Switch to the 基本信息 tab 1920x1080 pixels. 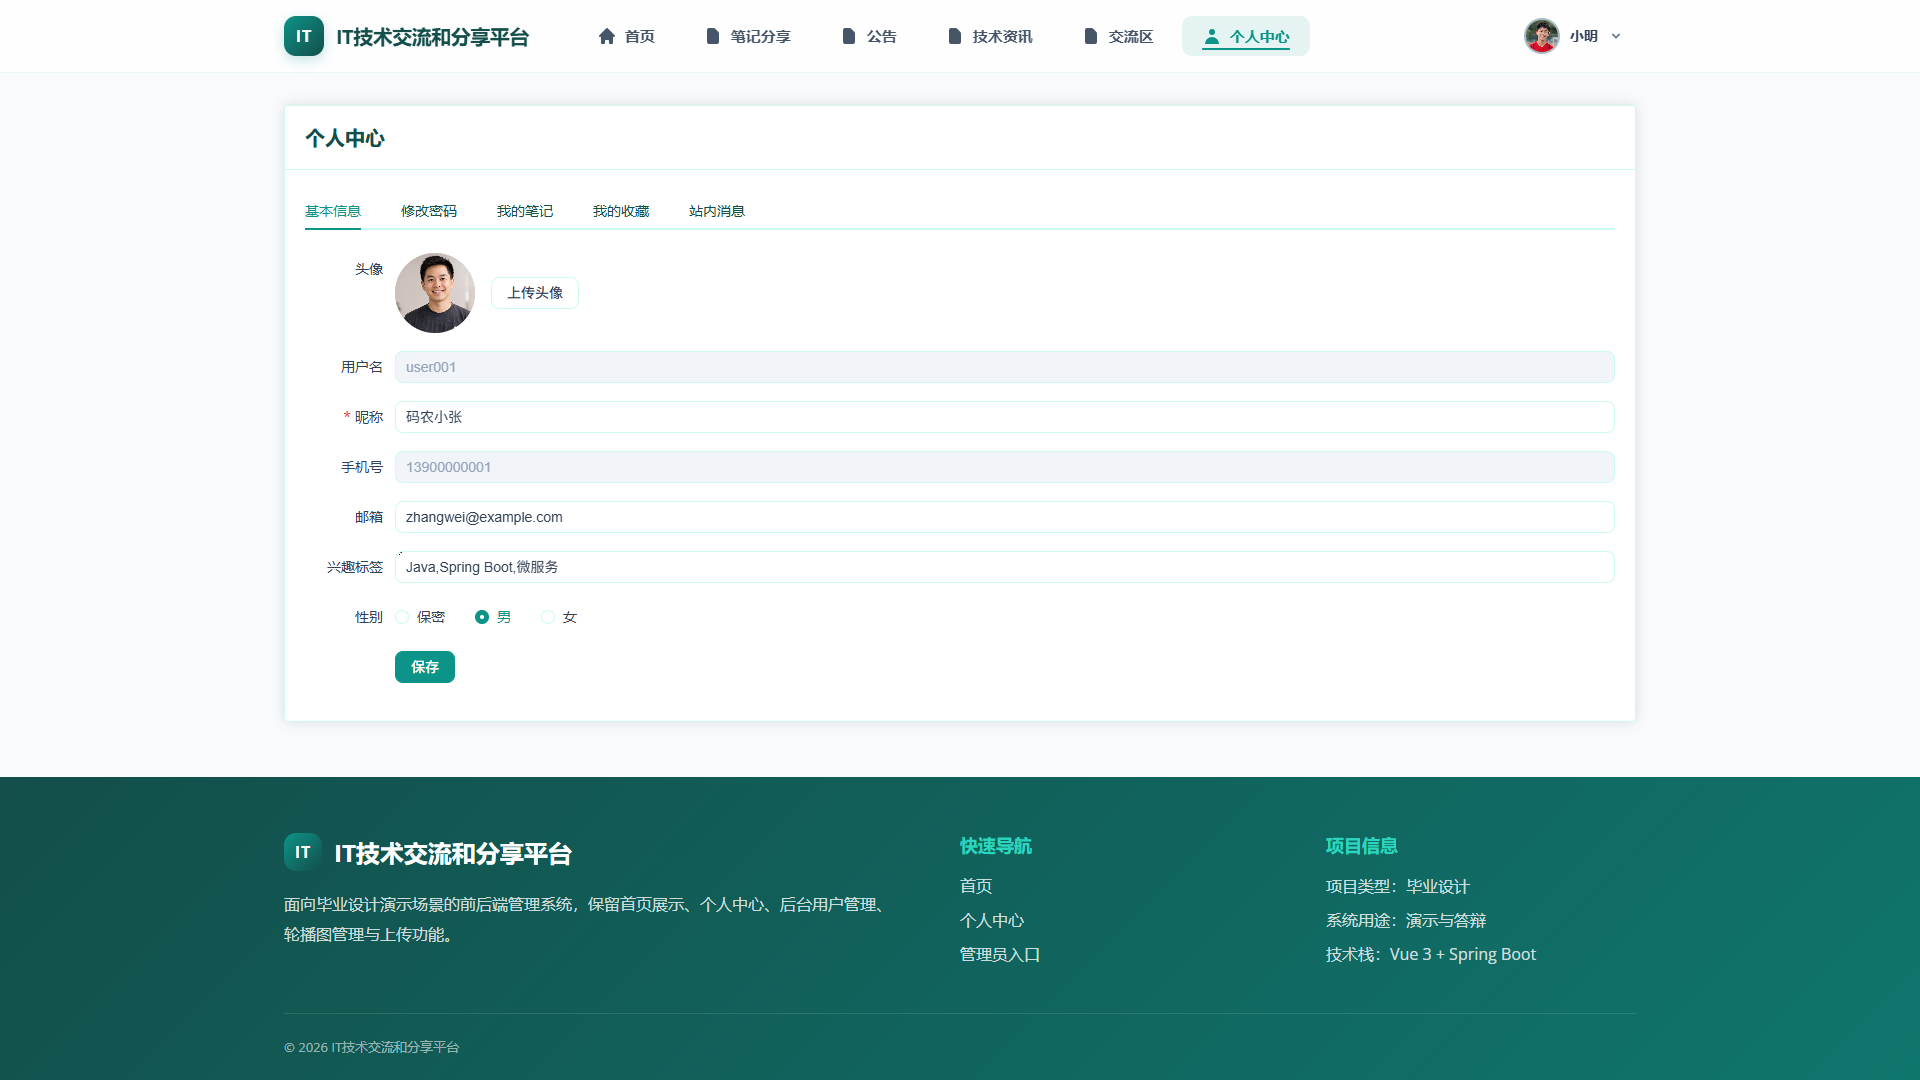[x=333, y=211]
